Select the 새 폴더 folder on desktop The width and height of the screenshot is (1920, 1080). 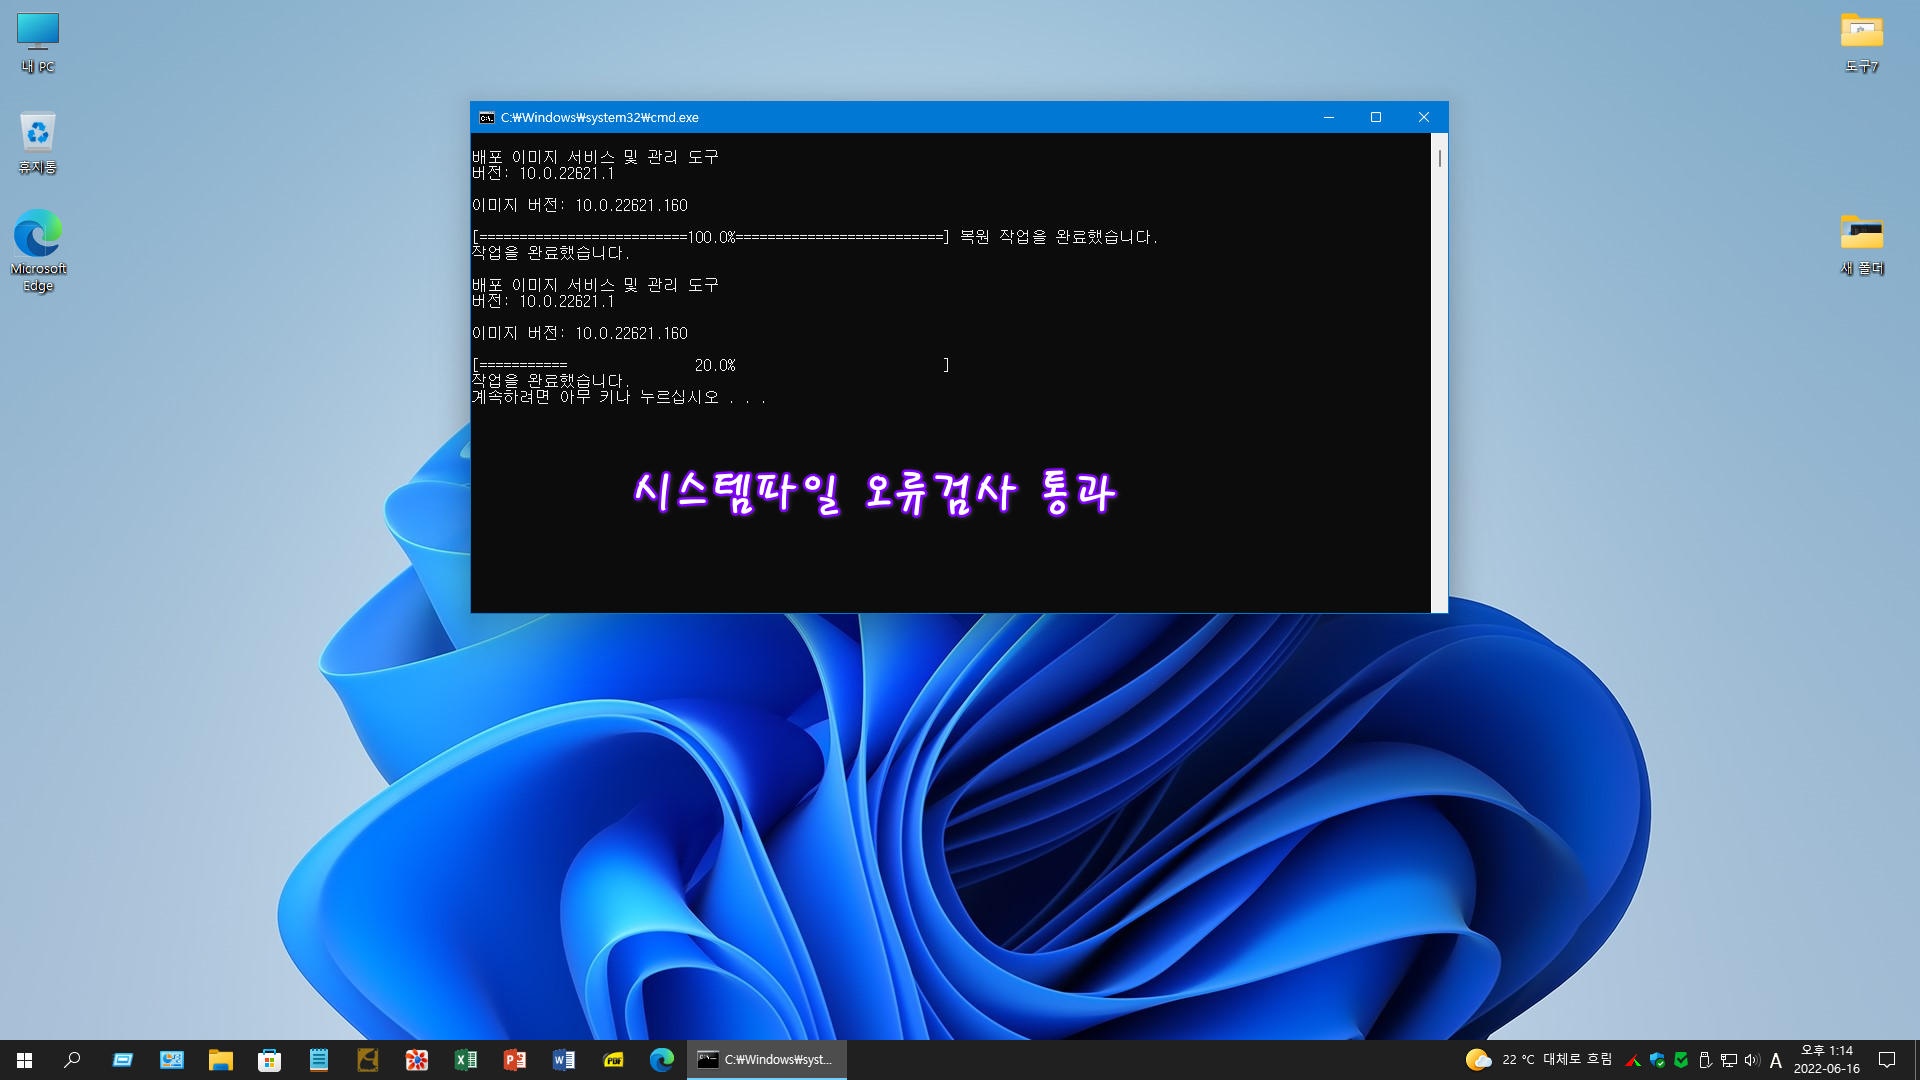[x=1862, y=244]
